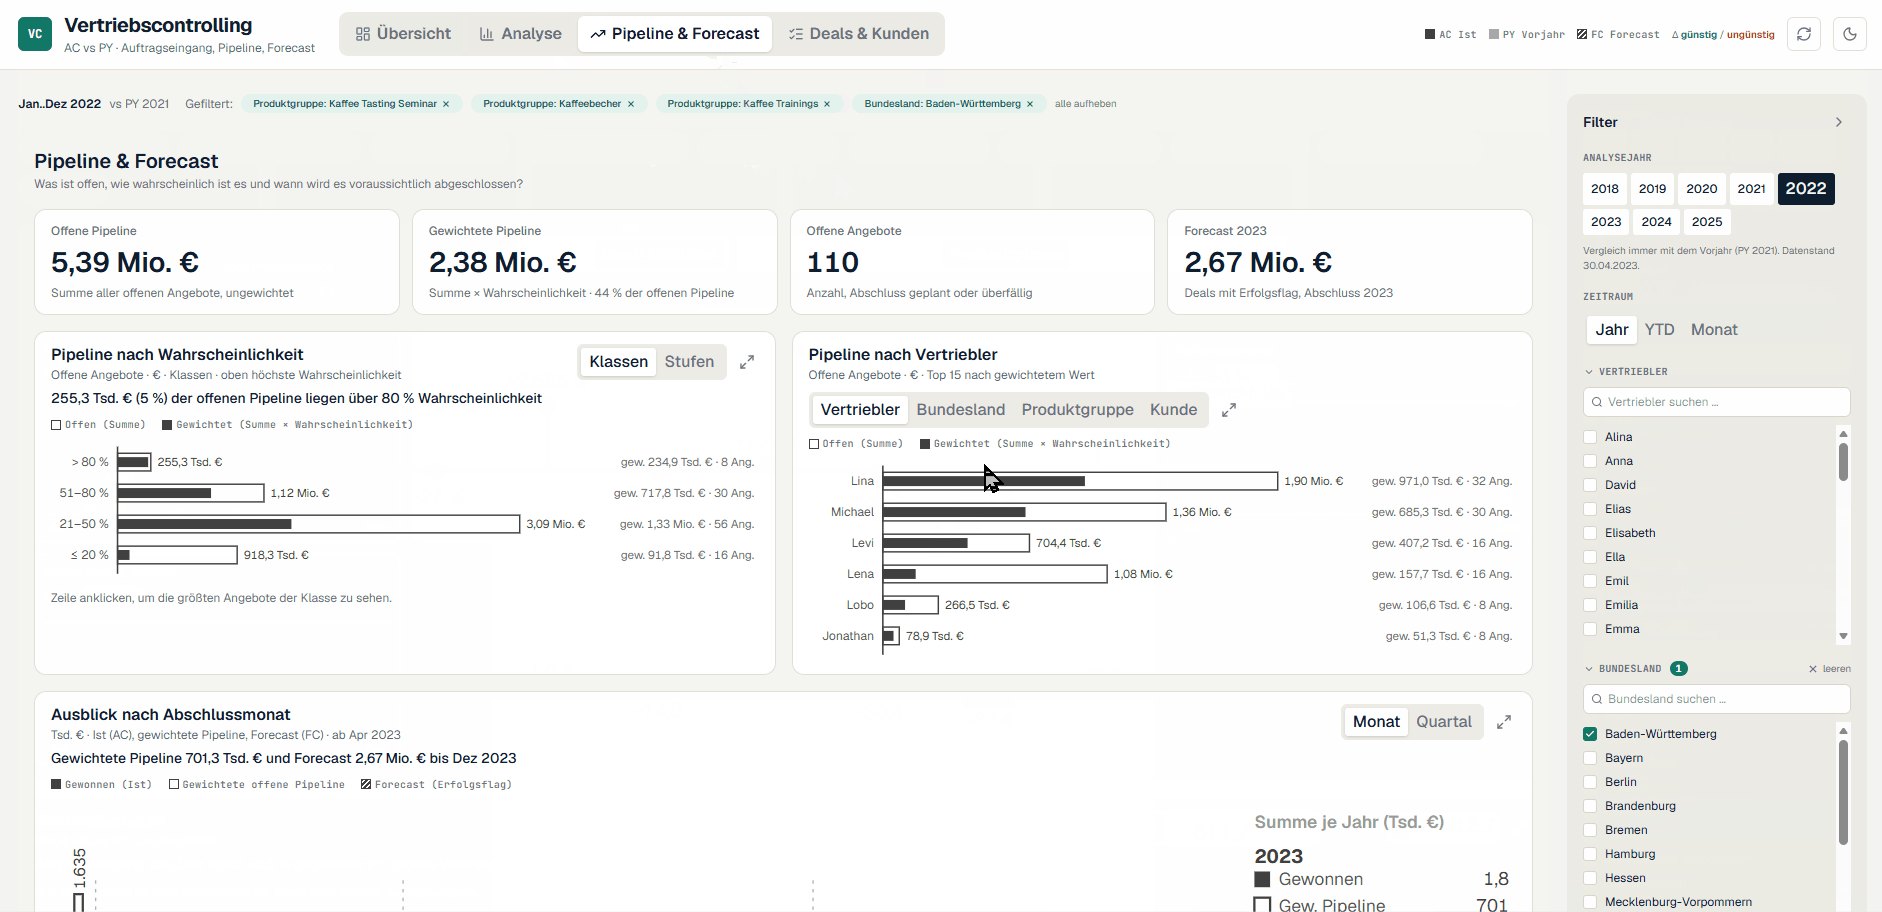
Task: Check the Elisabeth checkbox
Action: (x=1590, y=533)
